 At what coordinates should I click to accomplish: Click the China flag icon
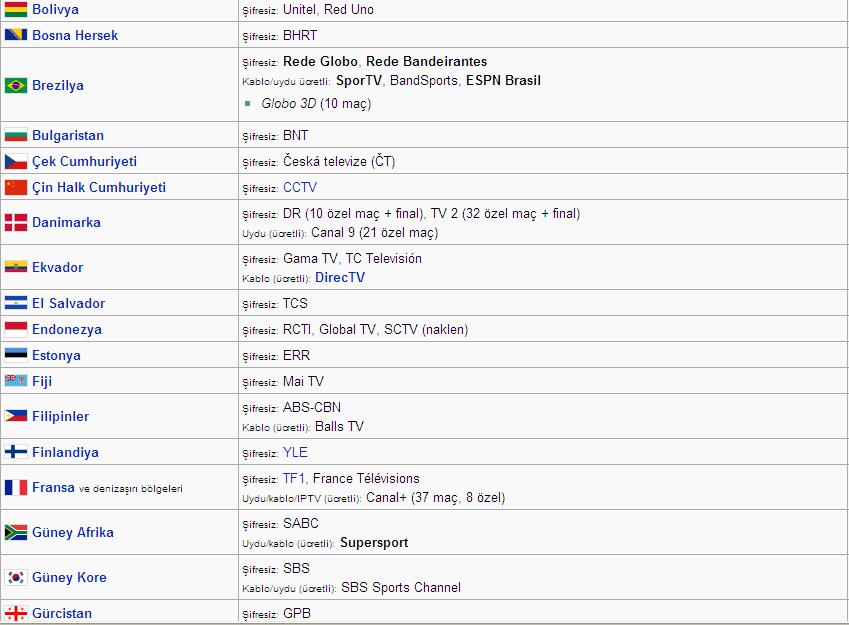pyautogui.click(x=16, y=187)
